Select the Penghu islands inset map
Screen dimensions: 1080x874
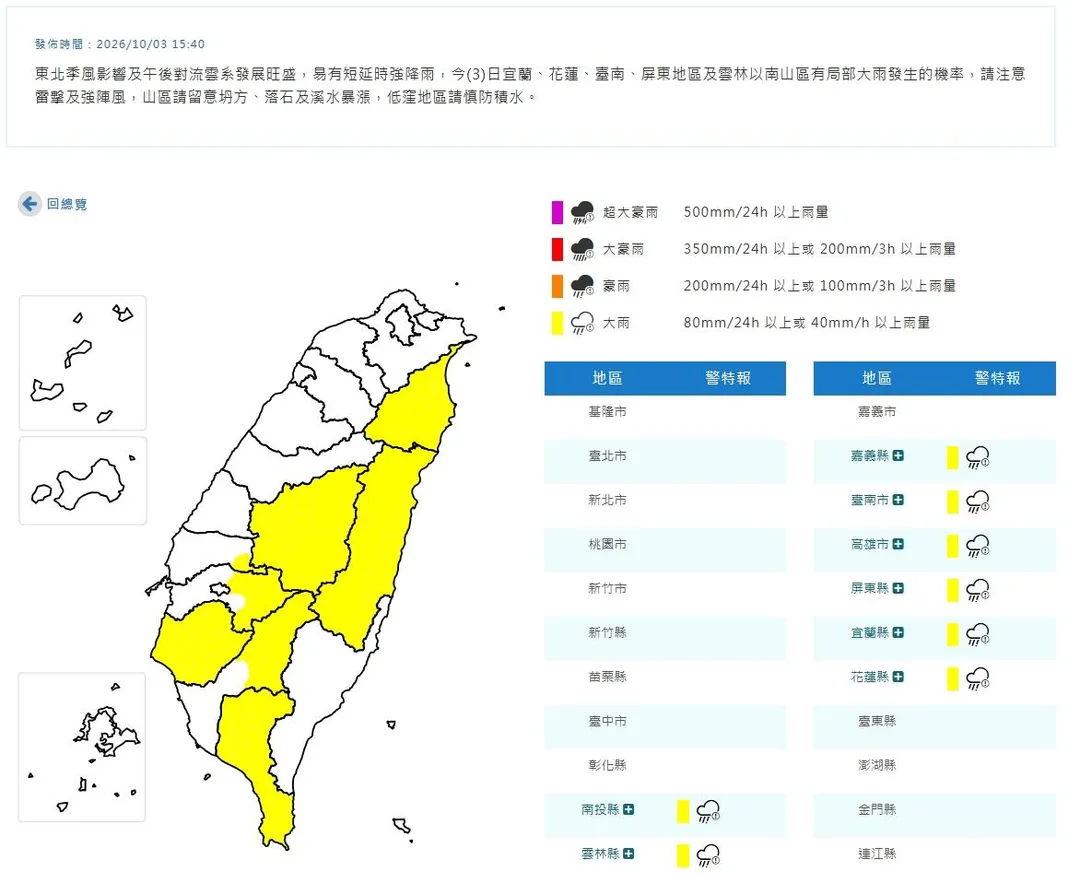[83, 747]
